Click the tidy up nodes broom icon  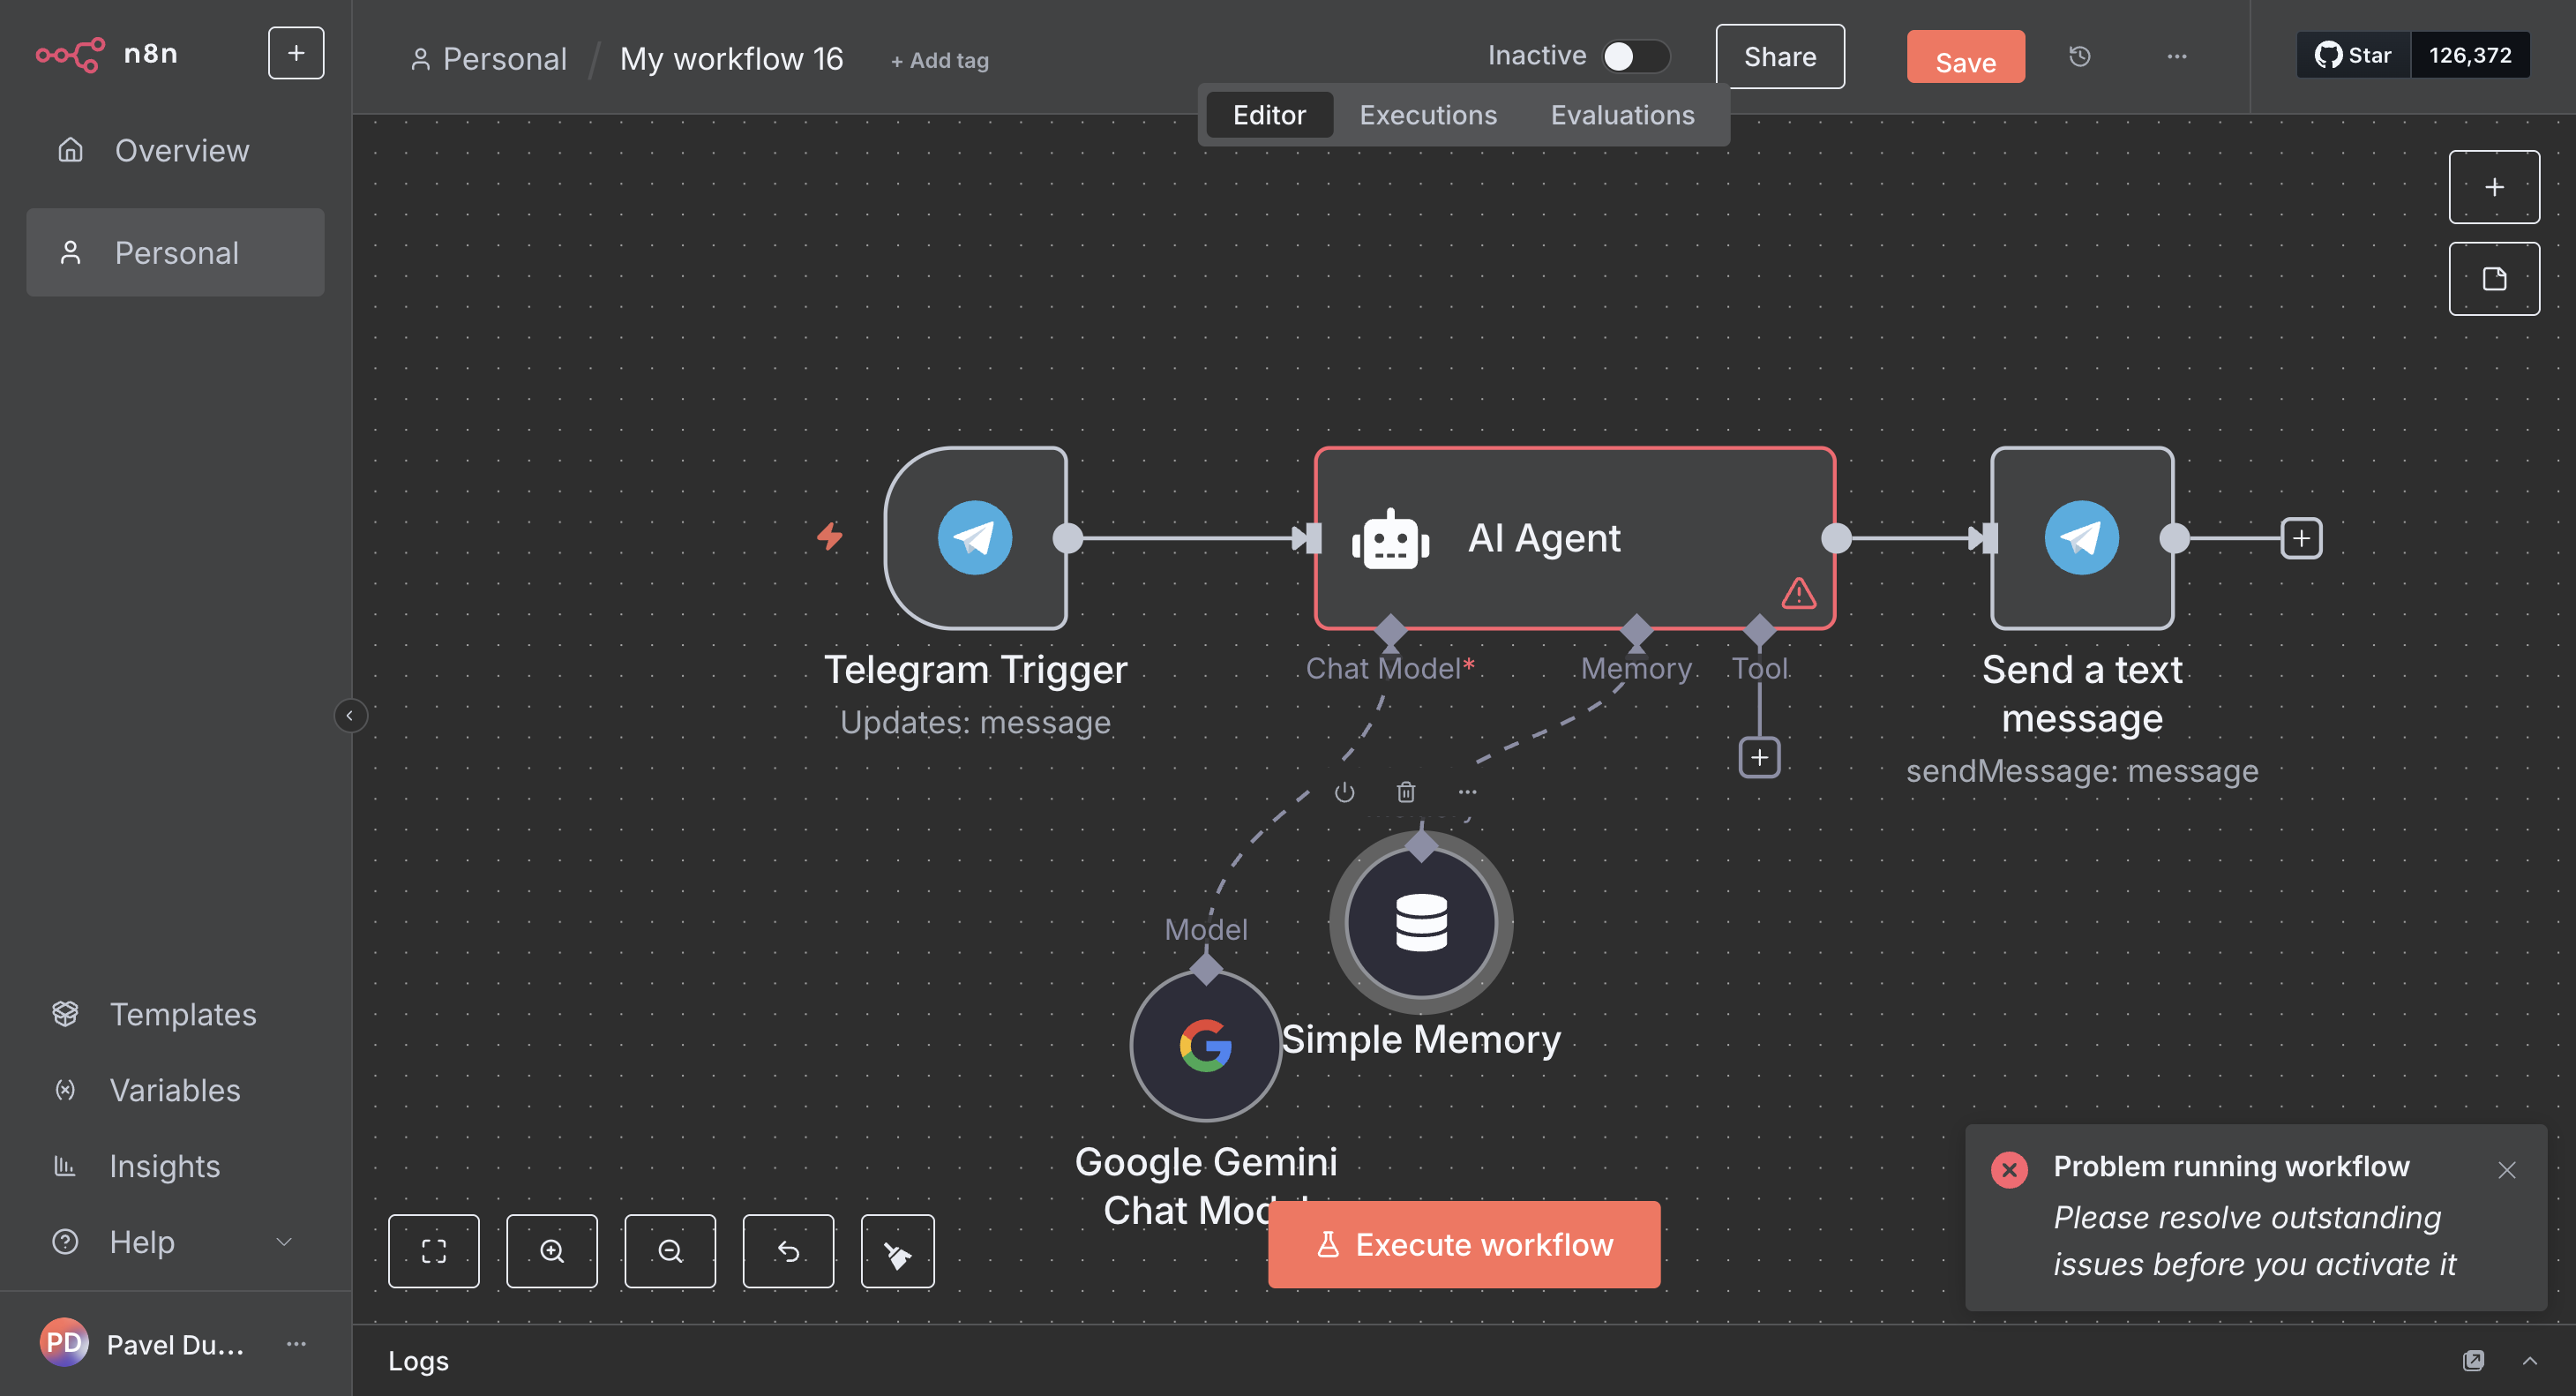point(897,1251)
